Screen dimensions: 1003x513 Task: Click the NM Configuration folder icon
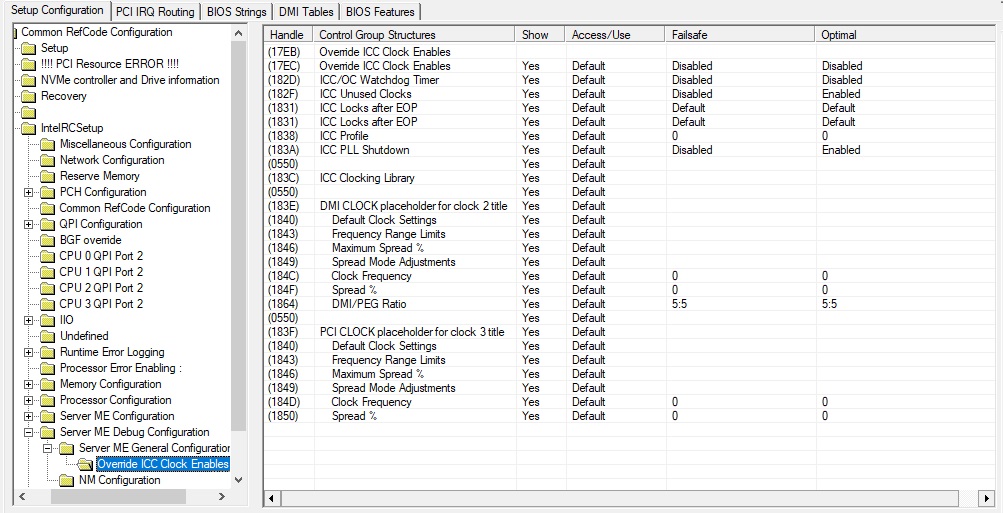(67, 480)
